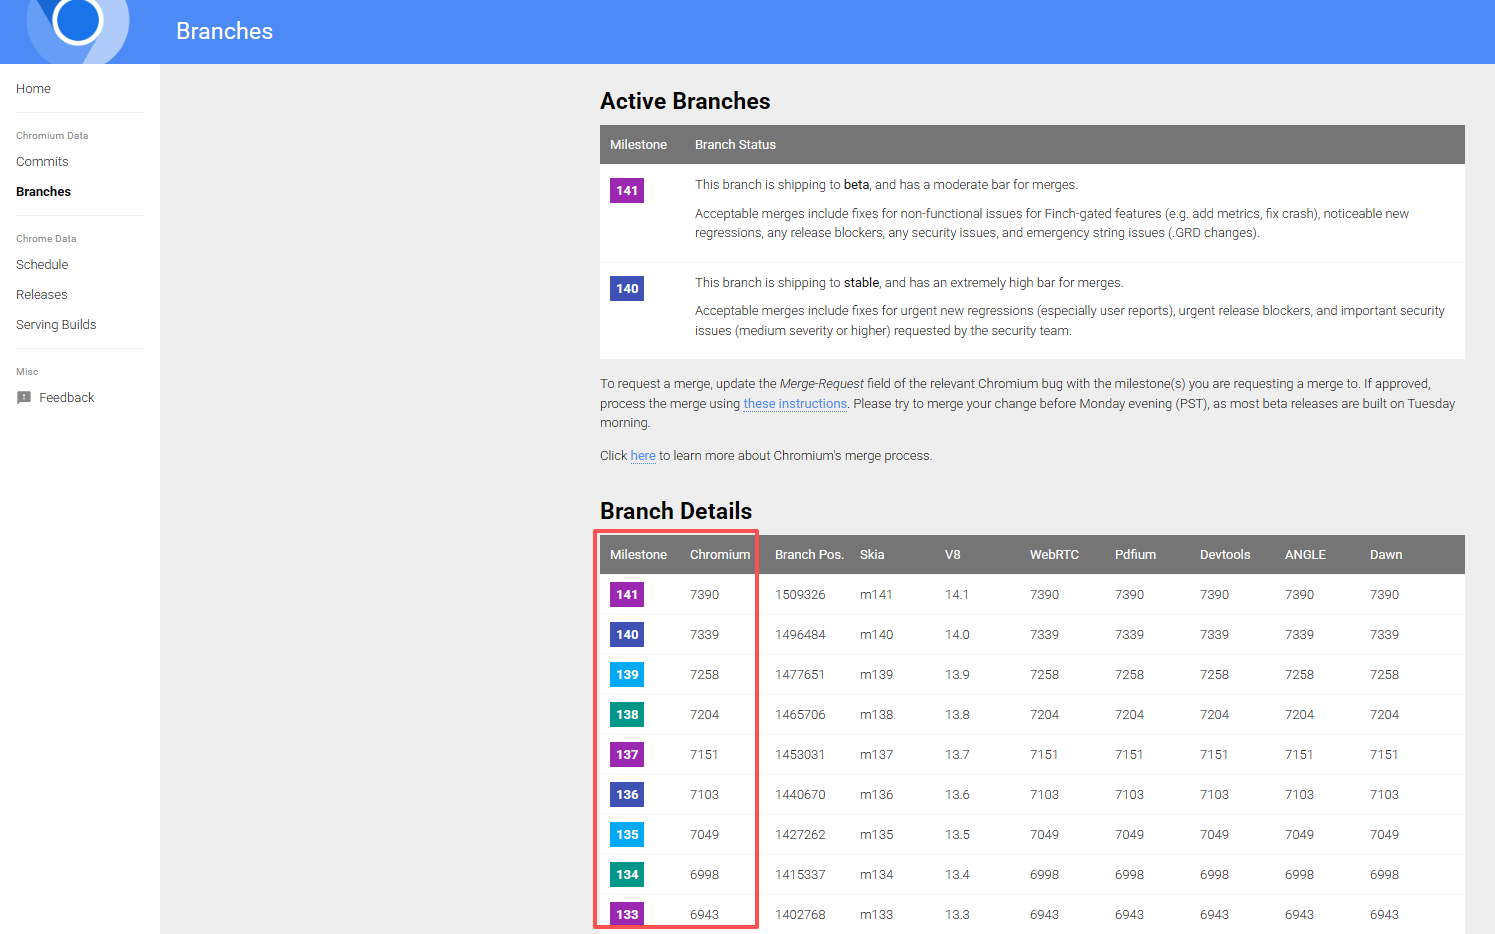Viewport: 1495px width, 934px height.
Task: Click the Devtools column header
Action: tap(1225, 555)
